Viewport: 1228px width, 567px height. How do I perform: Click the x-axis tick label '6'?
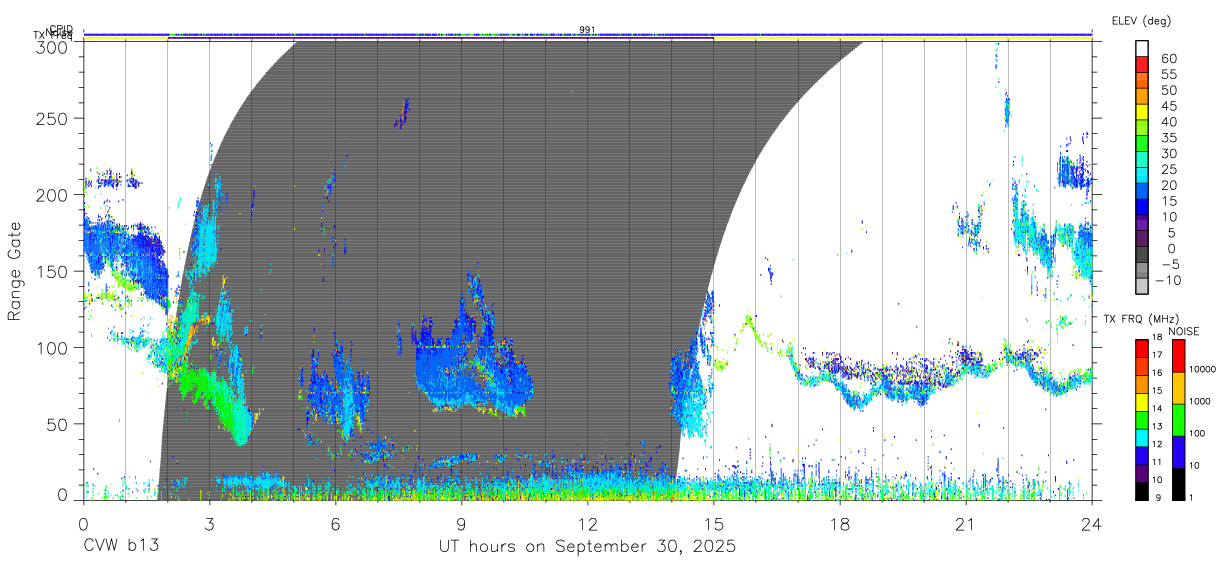click(x=335, y=524)
